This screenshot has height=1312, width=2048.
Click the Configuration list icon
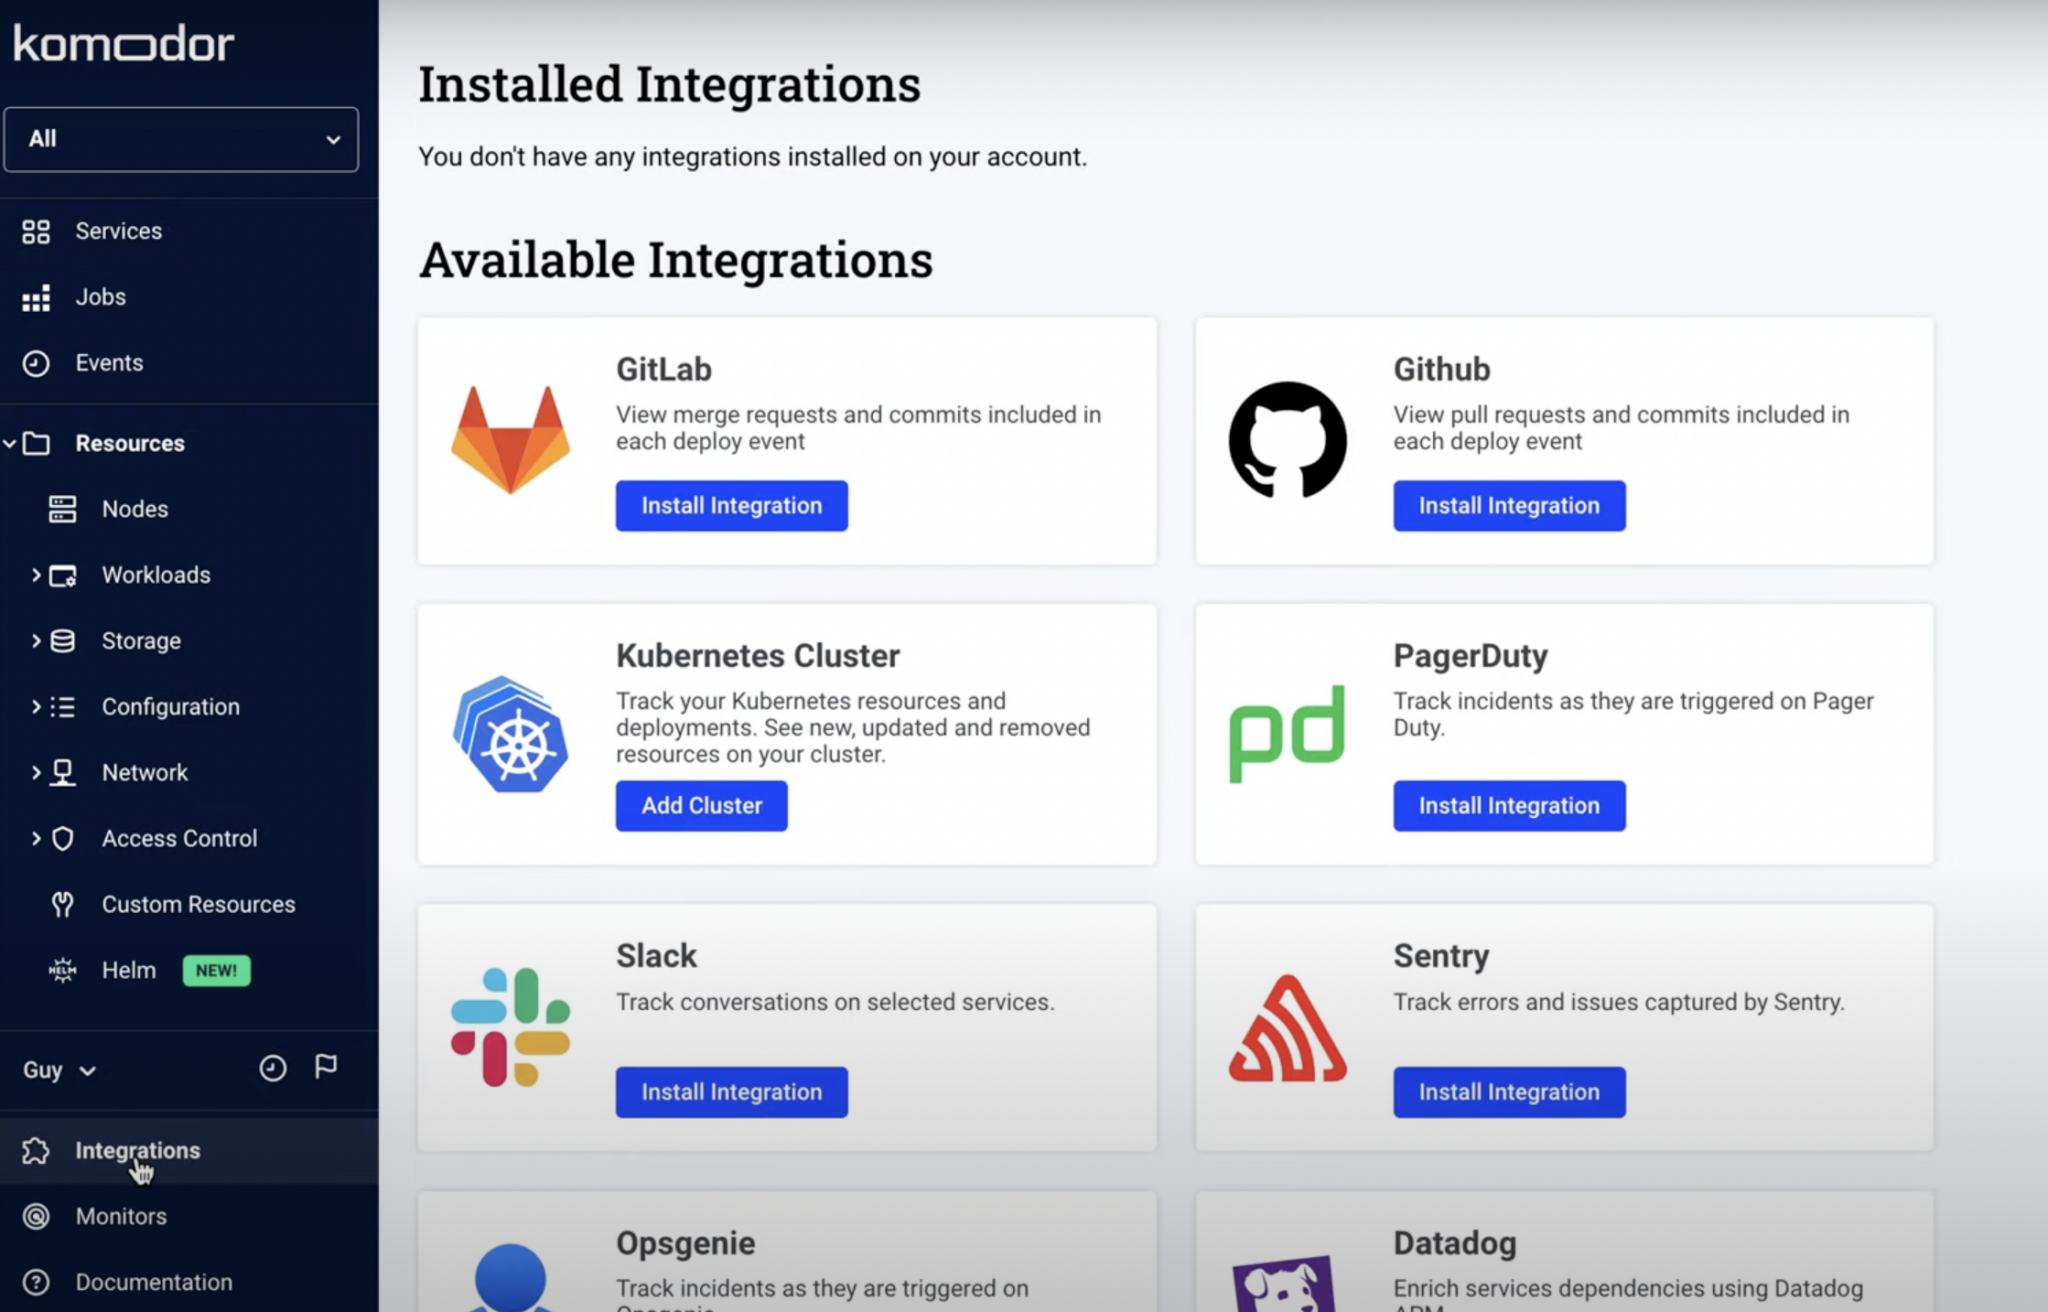click(x=62, y=707)
